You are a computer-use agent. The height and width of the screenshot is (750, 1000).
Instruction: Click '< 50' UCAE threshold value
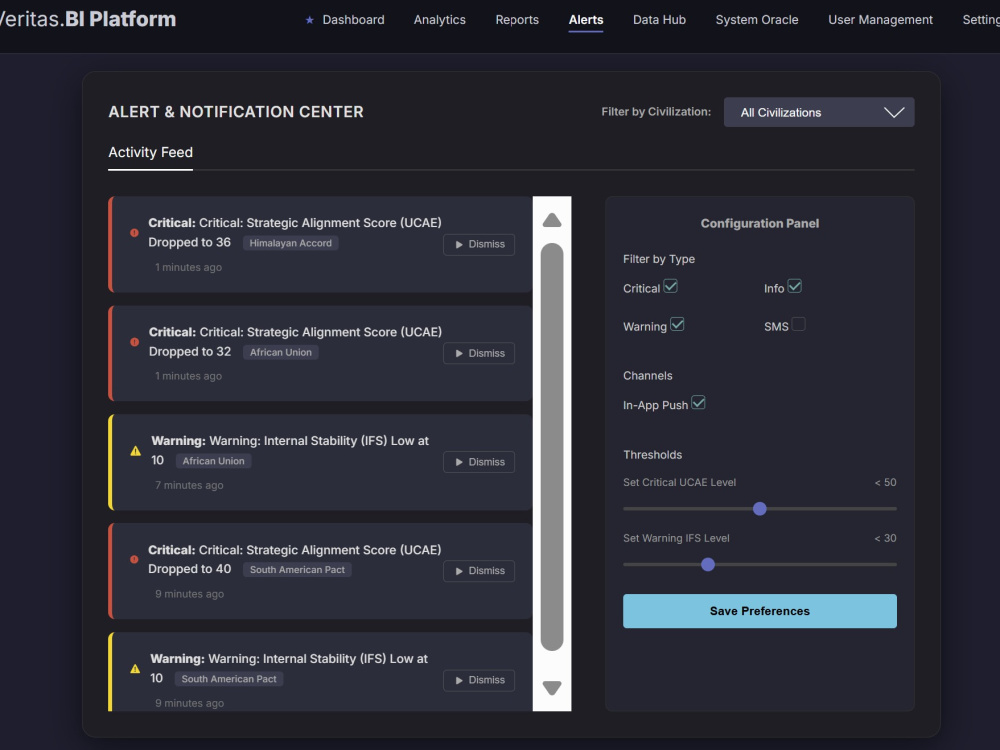[885, 482]
